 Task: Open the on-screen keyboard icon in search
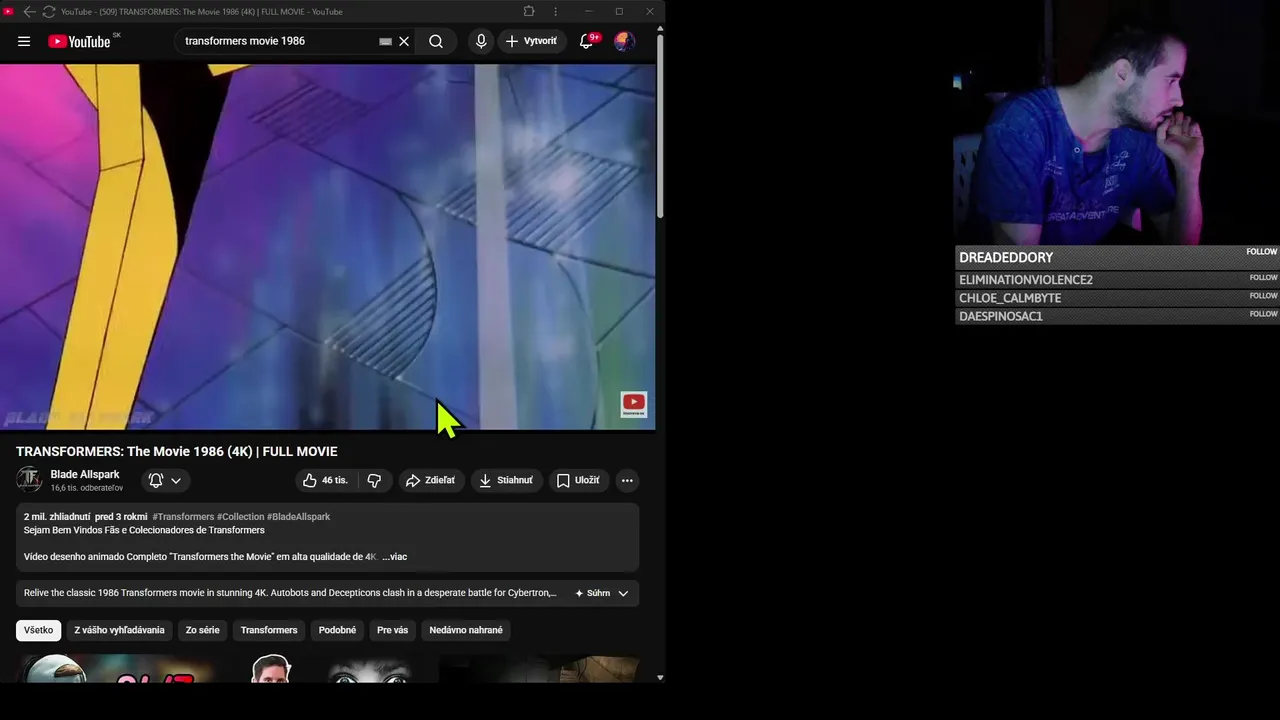(x=385, y=41)
